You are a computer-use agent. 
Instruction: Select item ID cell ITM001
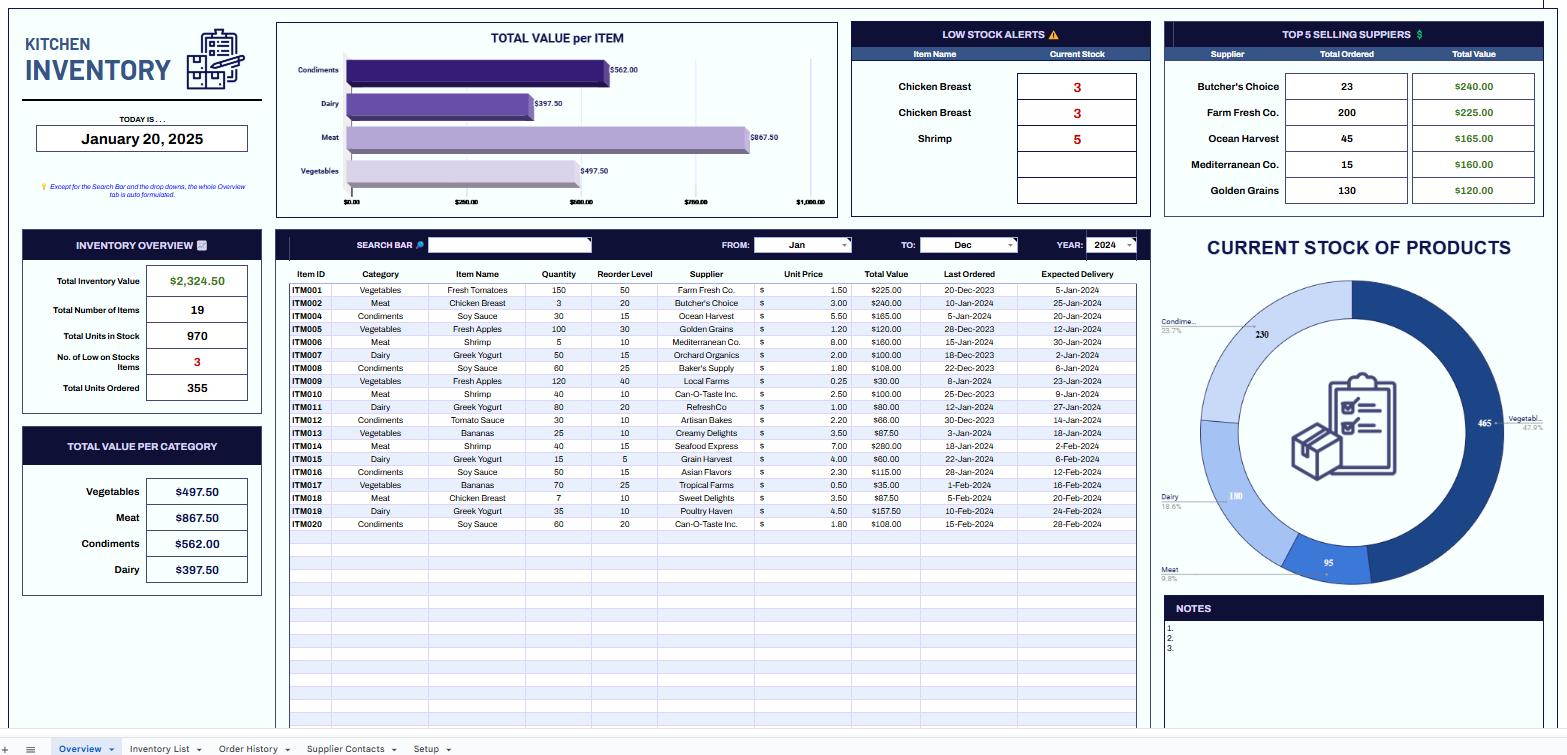pos(310,290)
